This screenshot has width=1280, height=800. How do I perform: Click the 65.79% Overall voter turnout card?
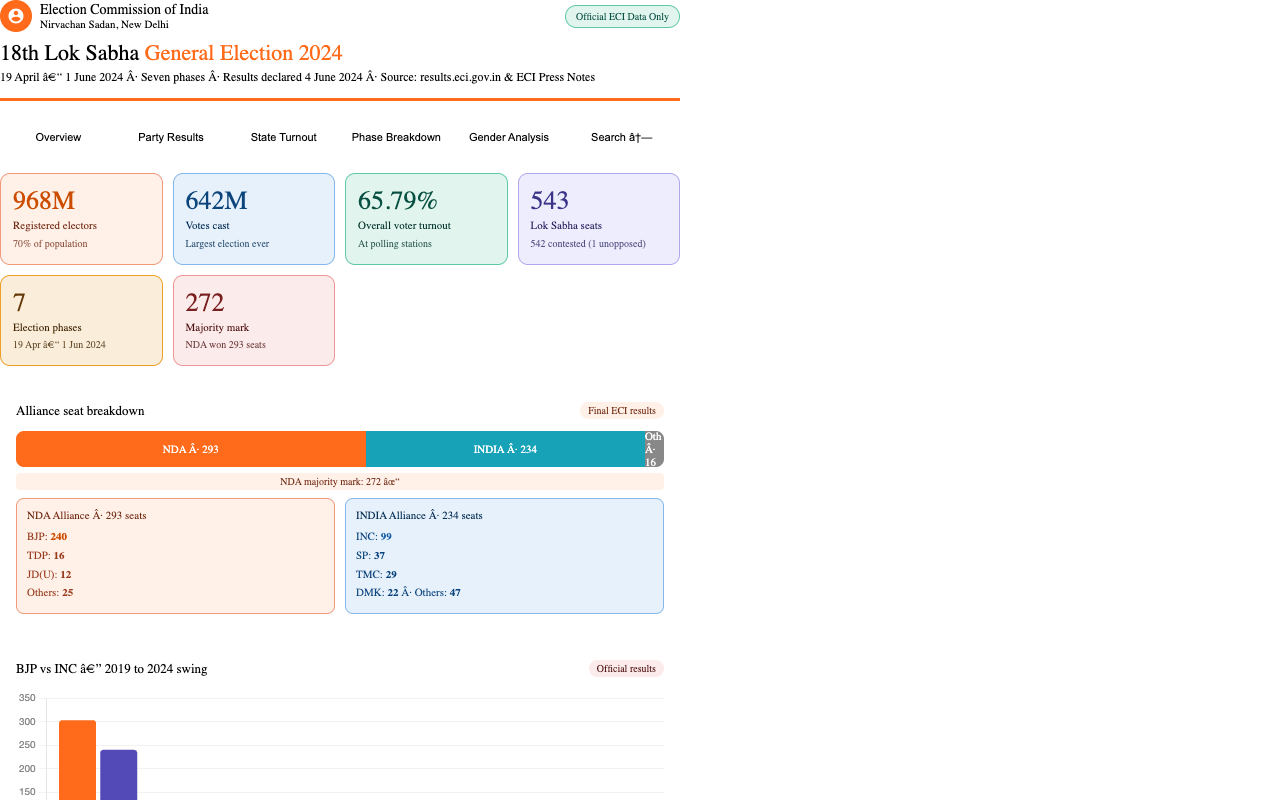click(x=426, y=219)
